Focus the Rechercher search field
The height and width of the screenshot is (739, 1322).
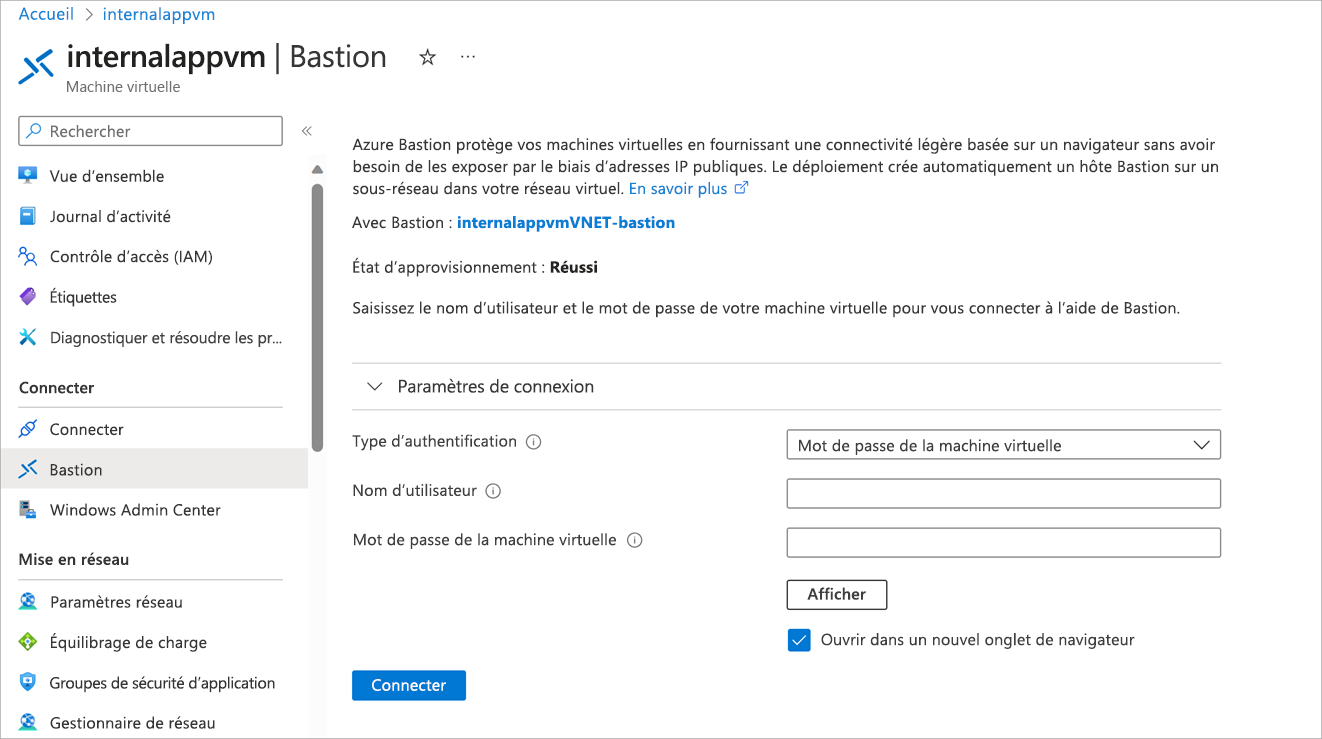pyautogui.click(x=151, y=131)
